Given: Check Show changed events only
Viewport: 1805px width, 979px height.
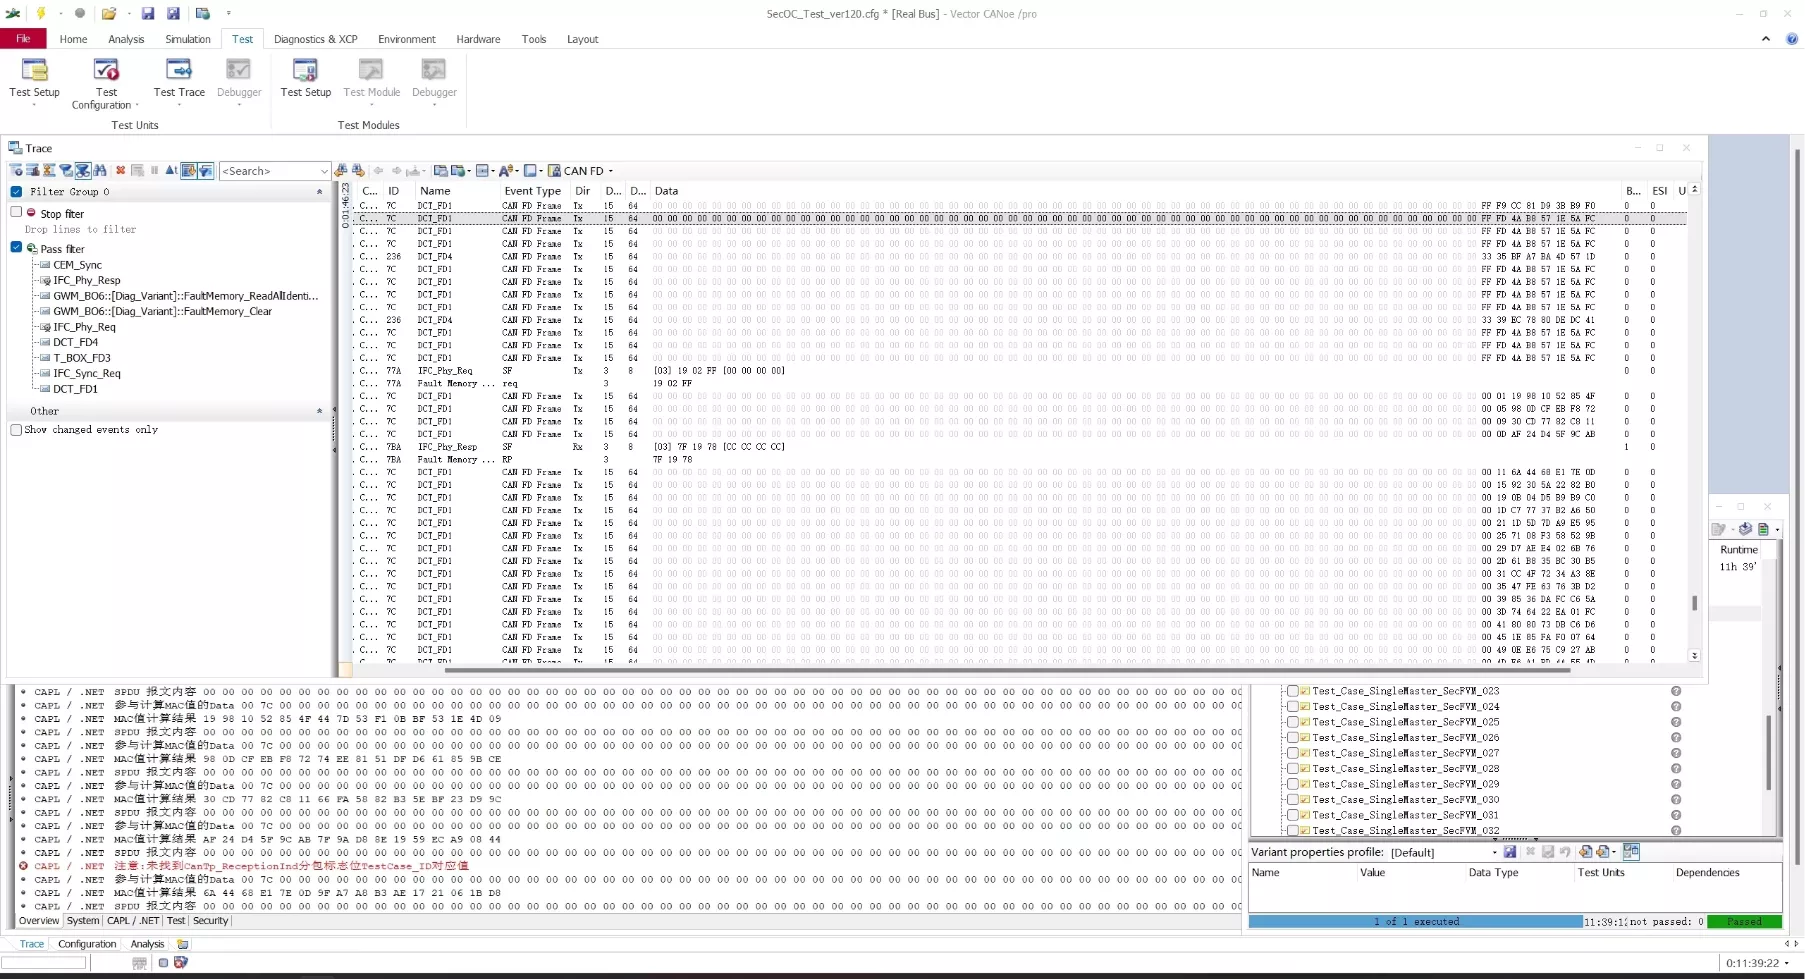Looking at the screenshot, I should point(16,430).
